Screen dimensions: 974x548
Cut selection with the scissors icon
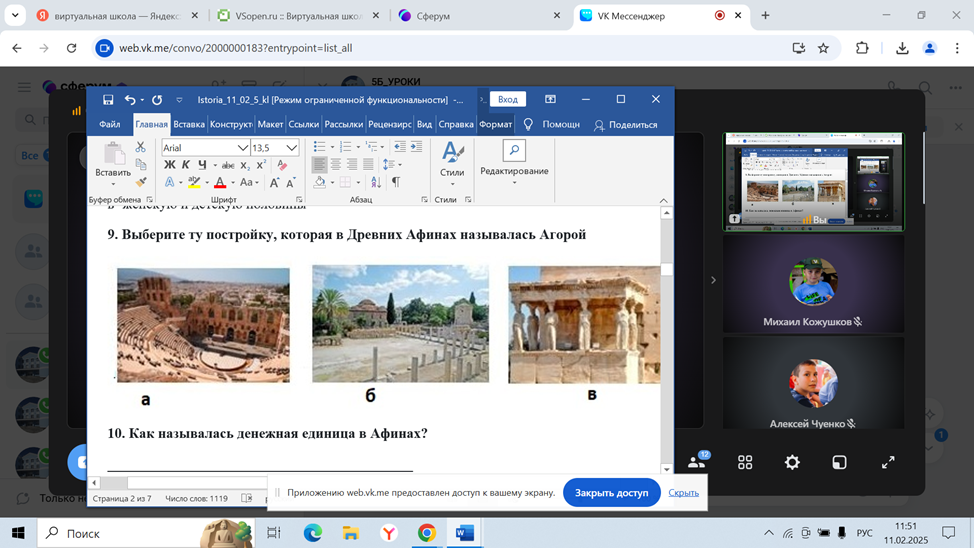140,147
